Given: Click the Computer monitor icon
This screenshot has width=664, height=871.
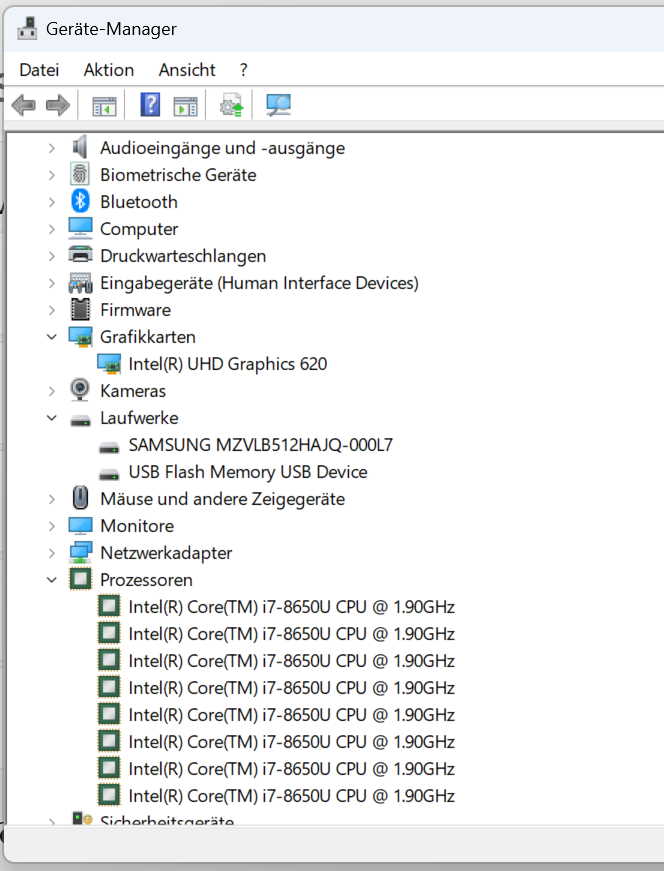Looking at the screenshot, I should tap(80, 228).
